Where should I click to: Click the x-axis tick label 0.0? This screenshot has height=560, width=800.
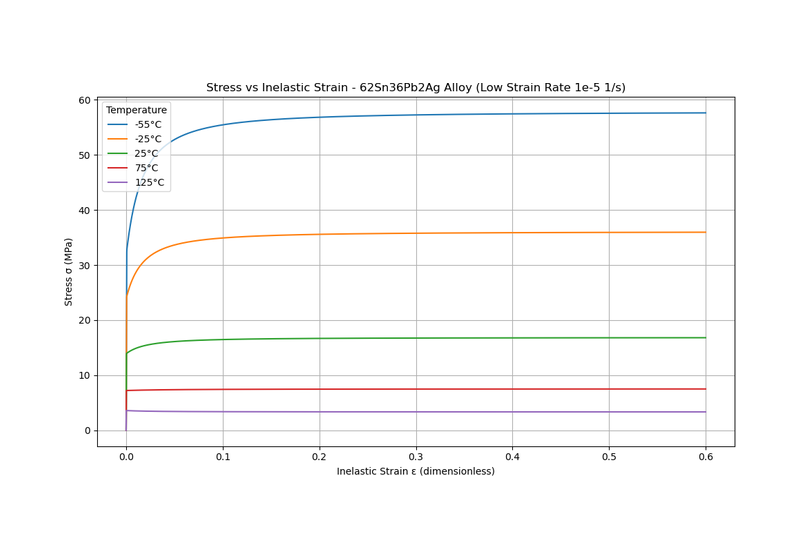[x=127, y=457]
